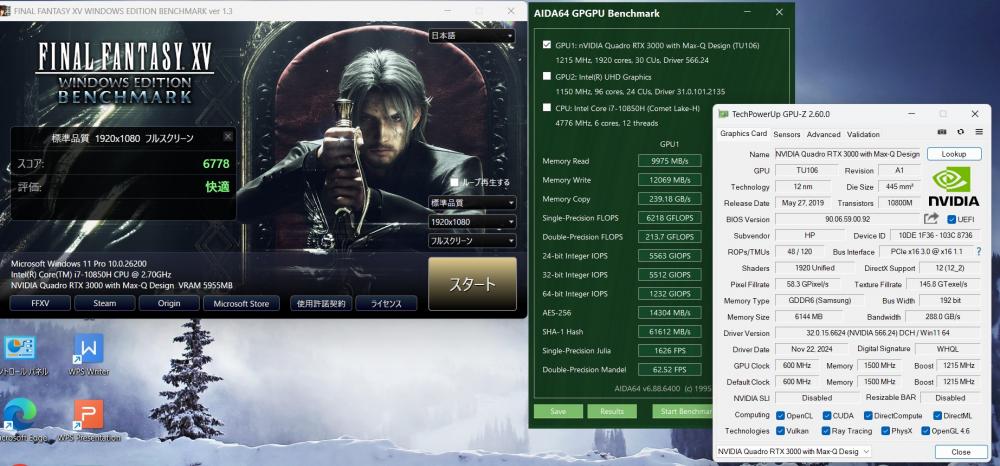Click Results in AIDA64 GPGPU Benchmark
The width and height of the screenshot is (1000, 466).
coord(612,411)
